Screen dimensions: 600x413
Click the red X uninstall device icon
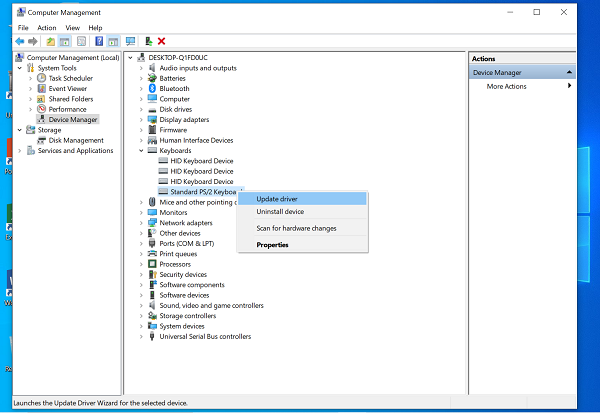pyautogui.click(x=162, y=41)
